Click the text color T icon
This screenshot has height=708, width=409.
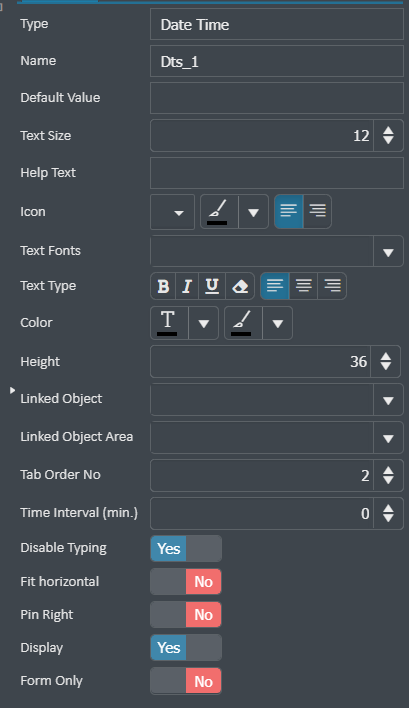click(169, 323)
